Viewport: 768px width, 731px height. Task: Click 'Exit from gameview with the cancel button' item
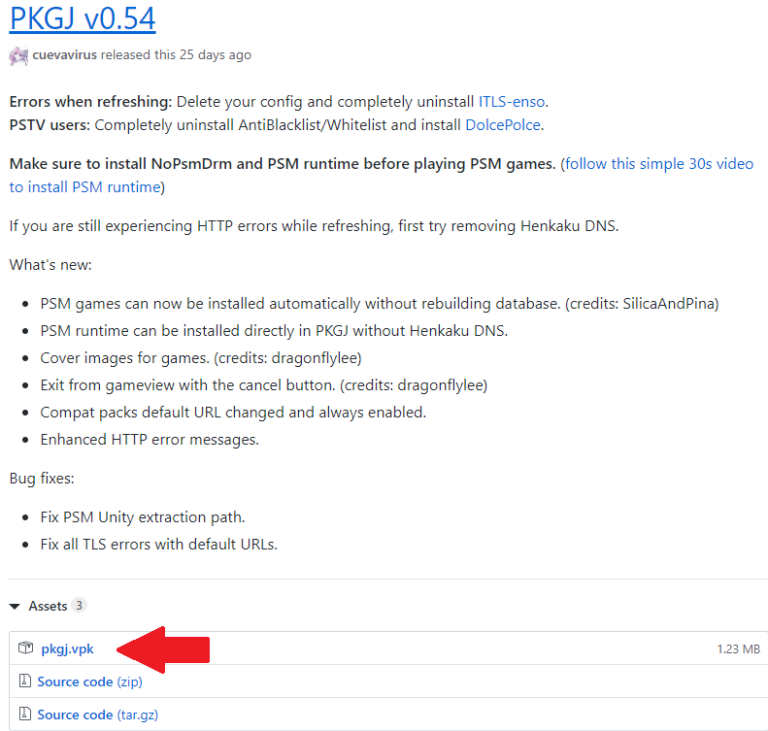(264, 386)
